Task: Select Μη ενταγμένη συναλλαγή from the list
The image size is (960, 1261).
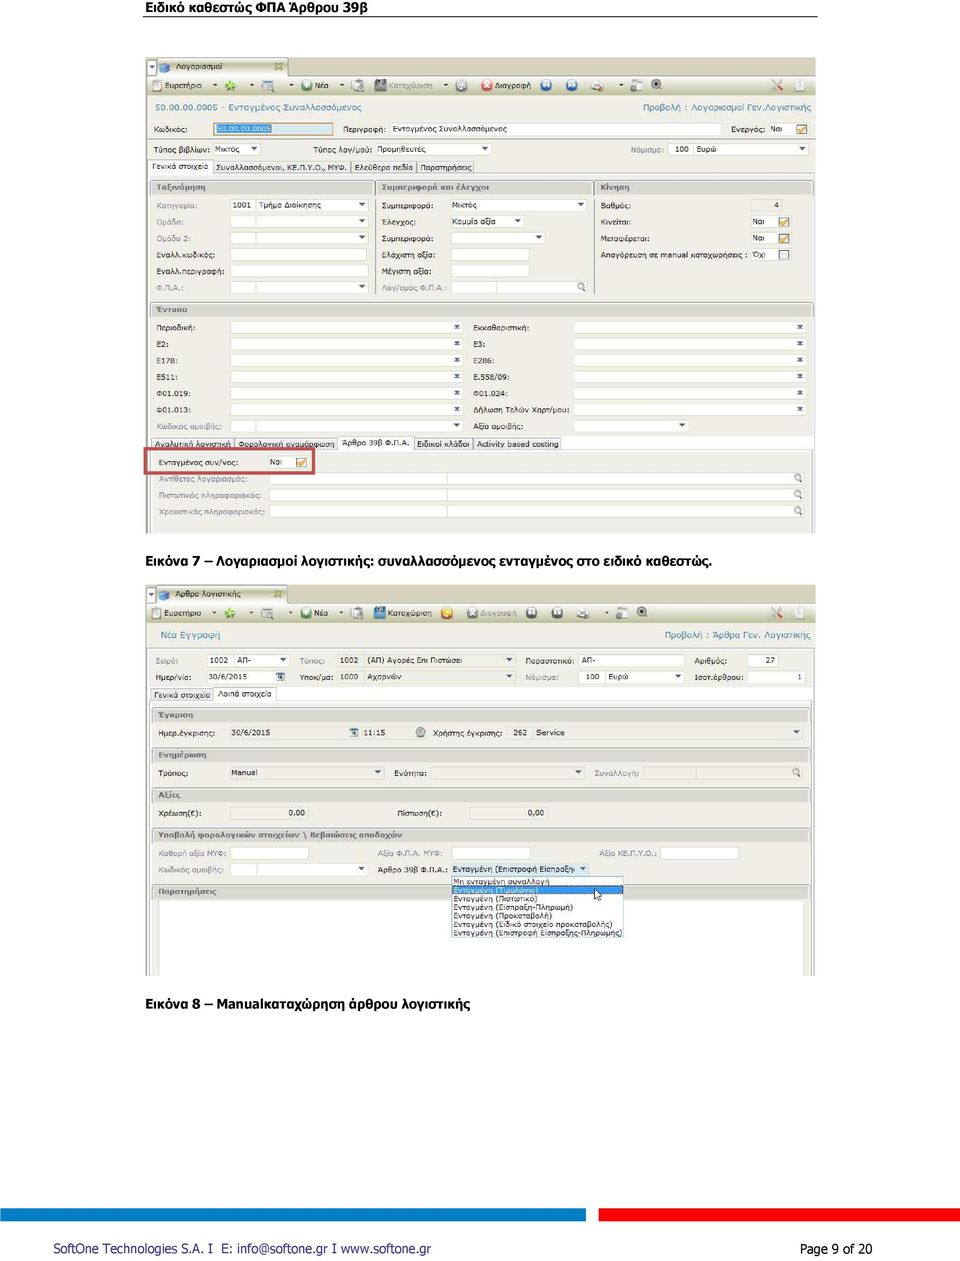Action: (537, 881)
